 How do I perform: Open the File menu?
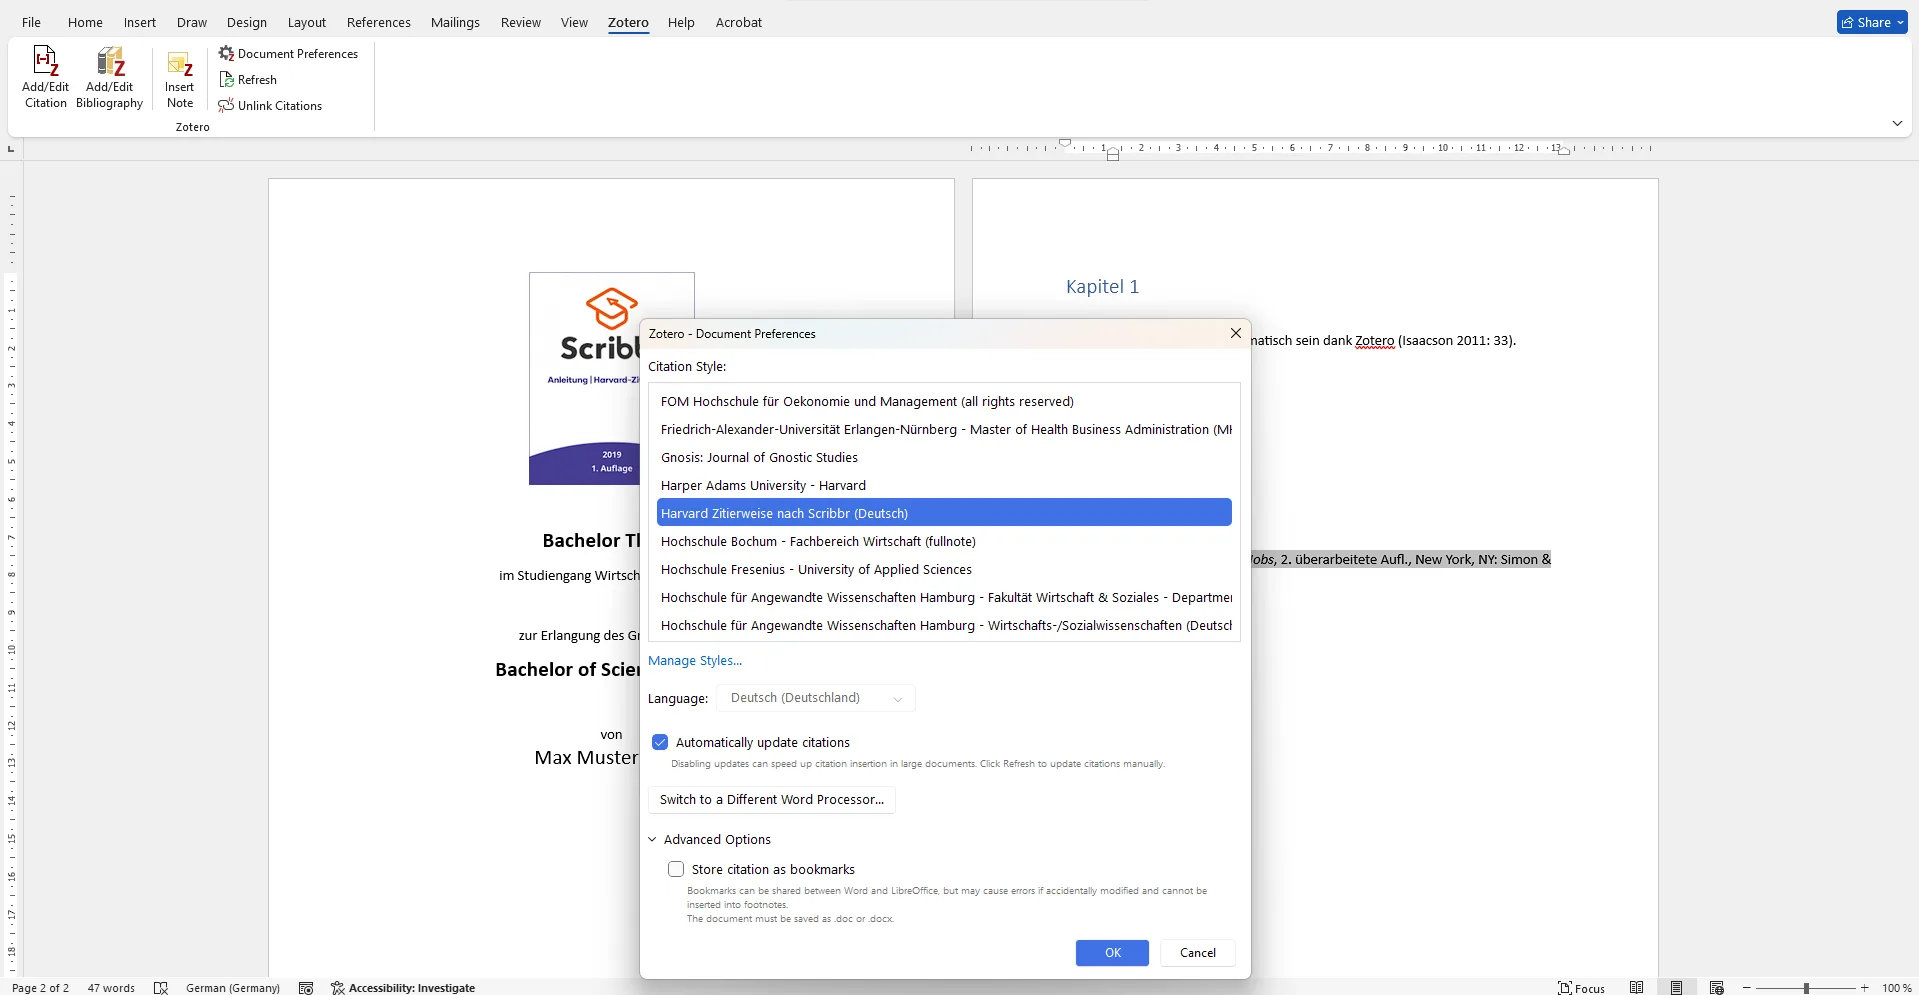31,22
